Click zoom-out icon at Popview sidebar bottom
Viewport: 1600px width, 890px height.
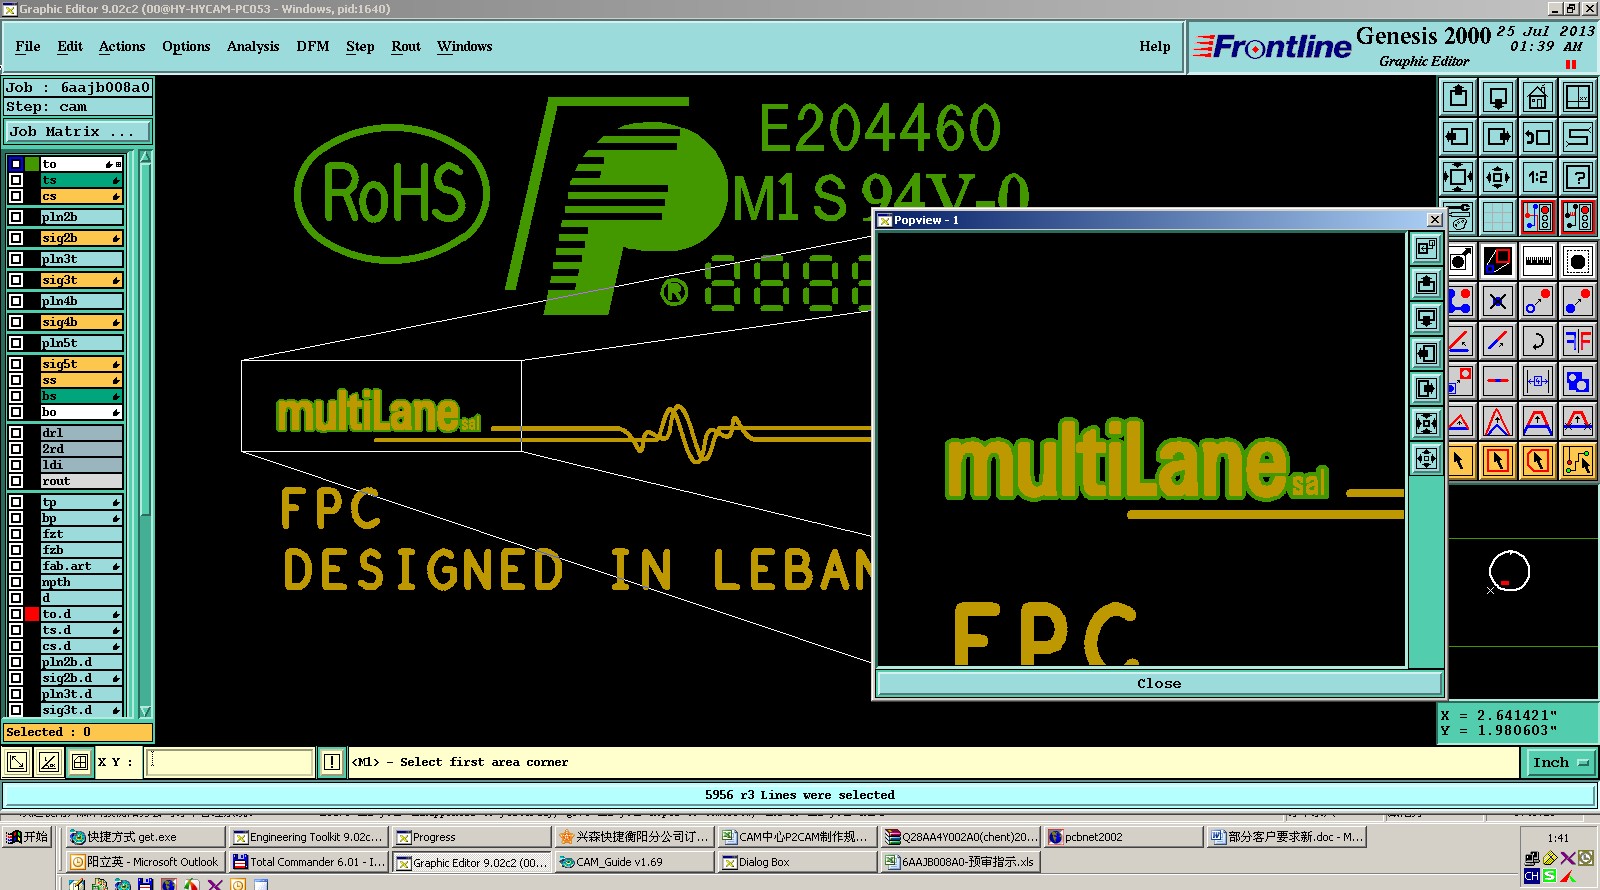(1426, 459)
